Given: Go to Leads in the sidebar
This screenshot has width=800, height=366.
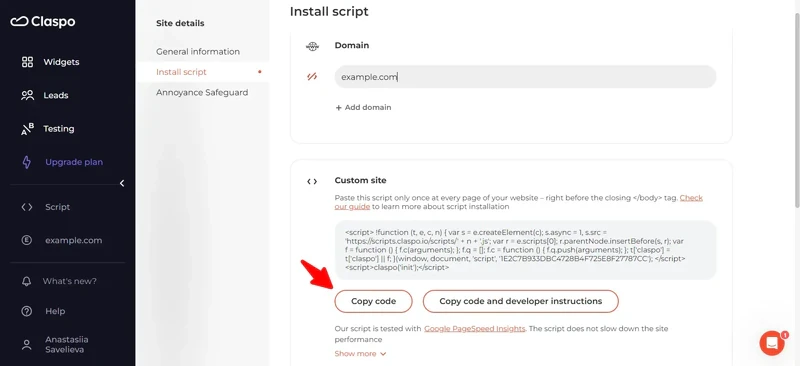Looking at the screenshot, I should [56, 95].
